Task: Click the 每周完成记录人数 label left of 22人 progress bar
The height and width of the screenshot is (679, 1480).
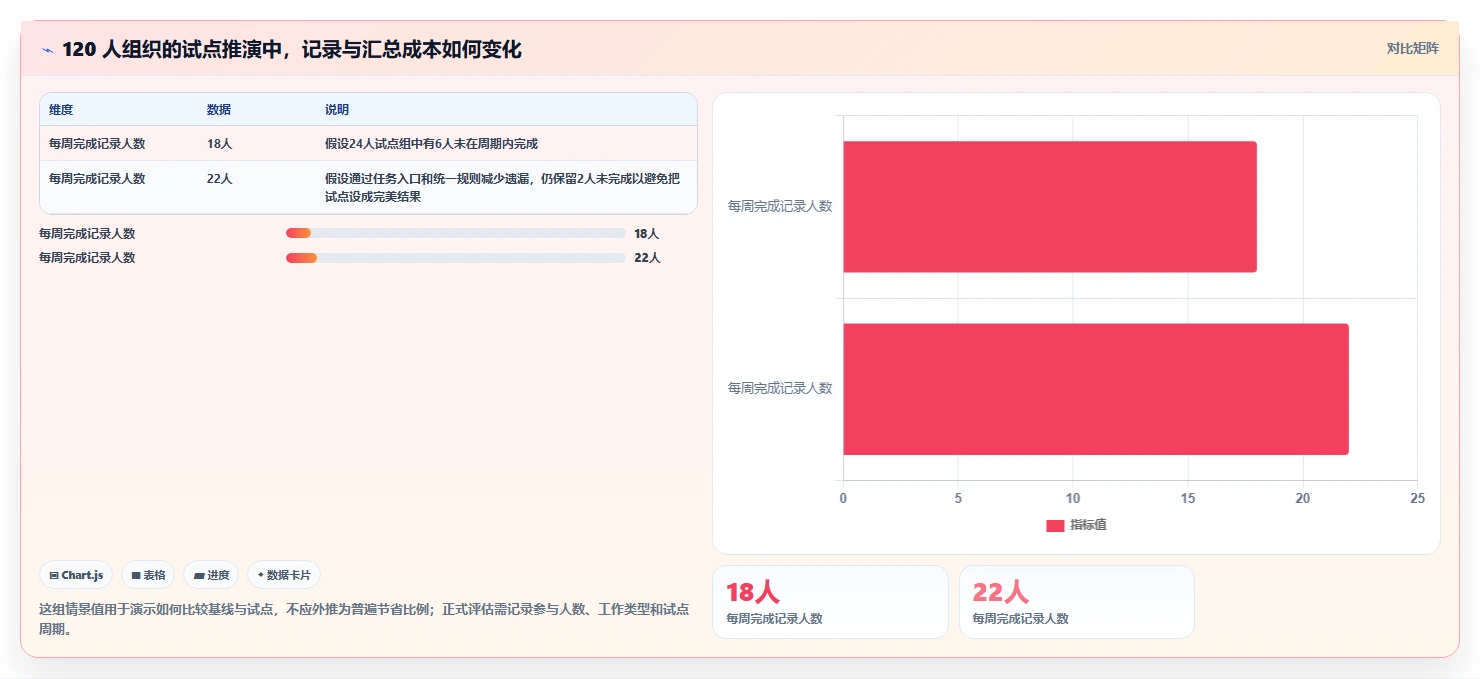Action: (x=87, y=258)
